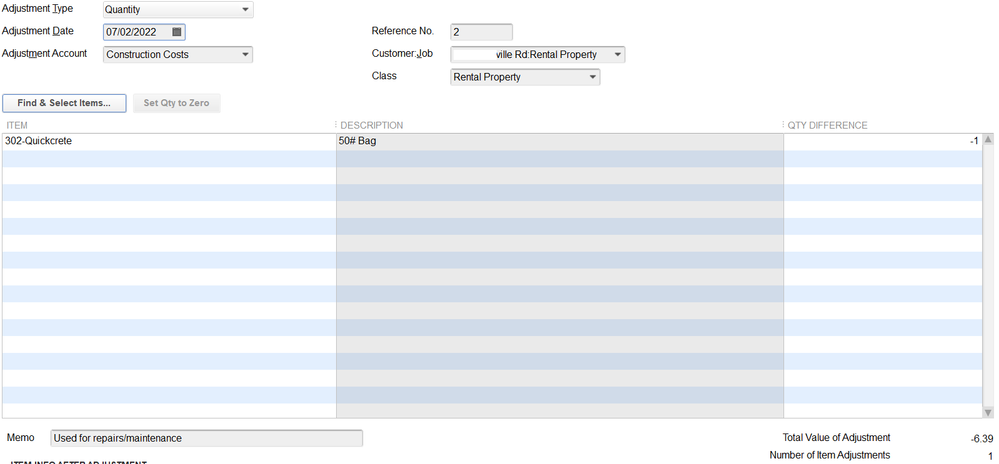The width and height of the screenshot is (999, 464).
Task: Click the empty second row item cell
Action: (x=168, y=159)
